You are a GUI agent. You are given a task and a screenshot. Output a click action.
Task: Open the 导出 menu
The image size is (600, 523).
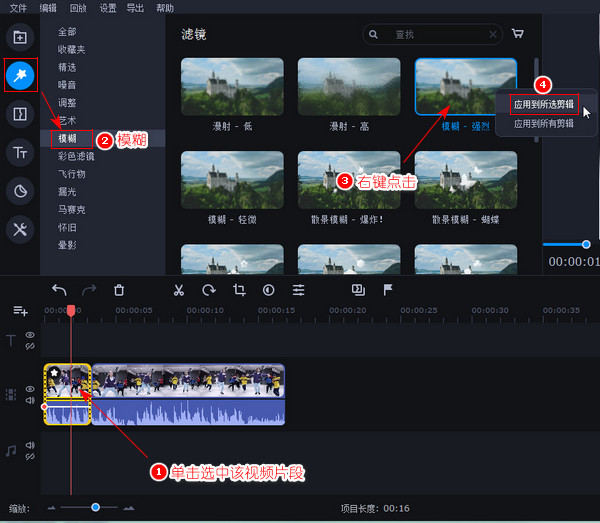[135, 8]
